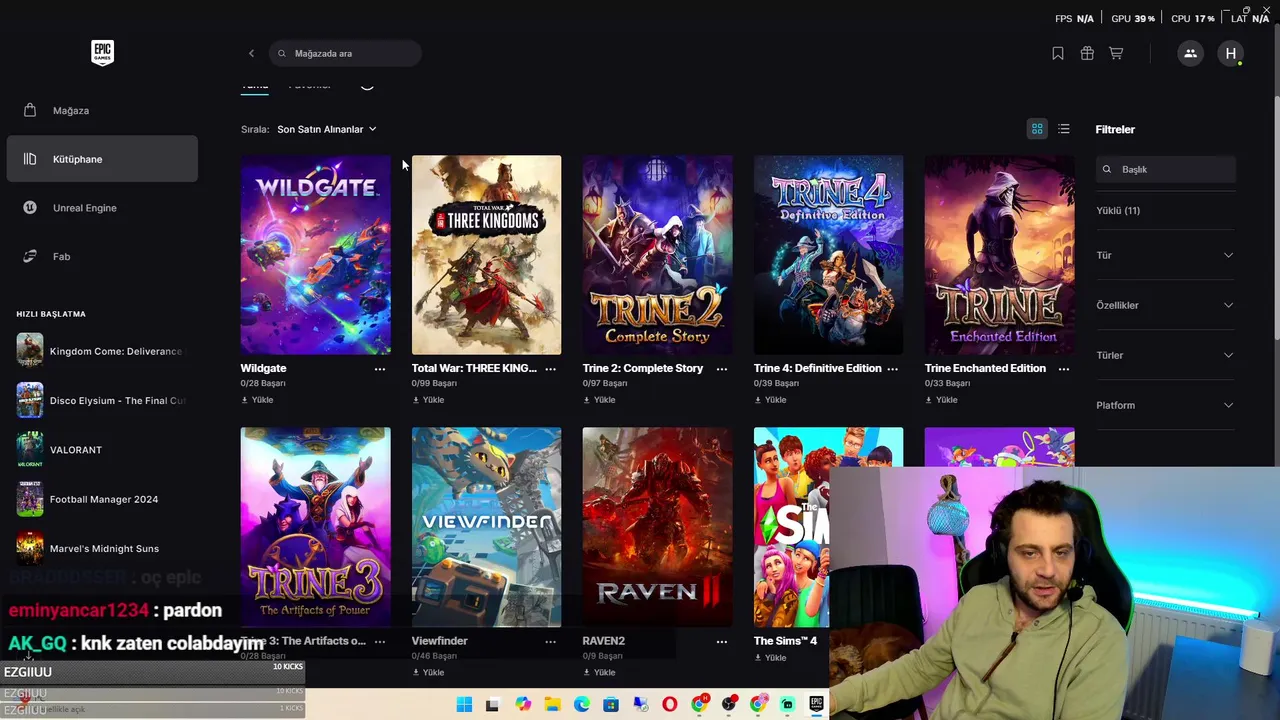Open the three-dot menu for Trine 3
1280x720 pixels.
coord(380,642)
